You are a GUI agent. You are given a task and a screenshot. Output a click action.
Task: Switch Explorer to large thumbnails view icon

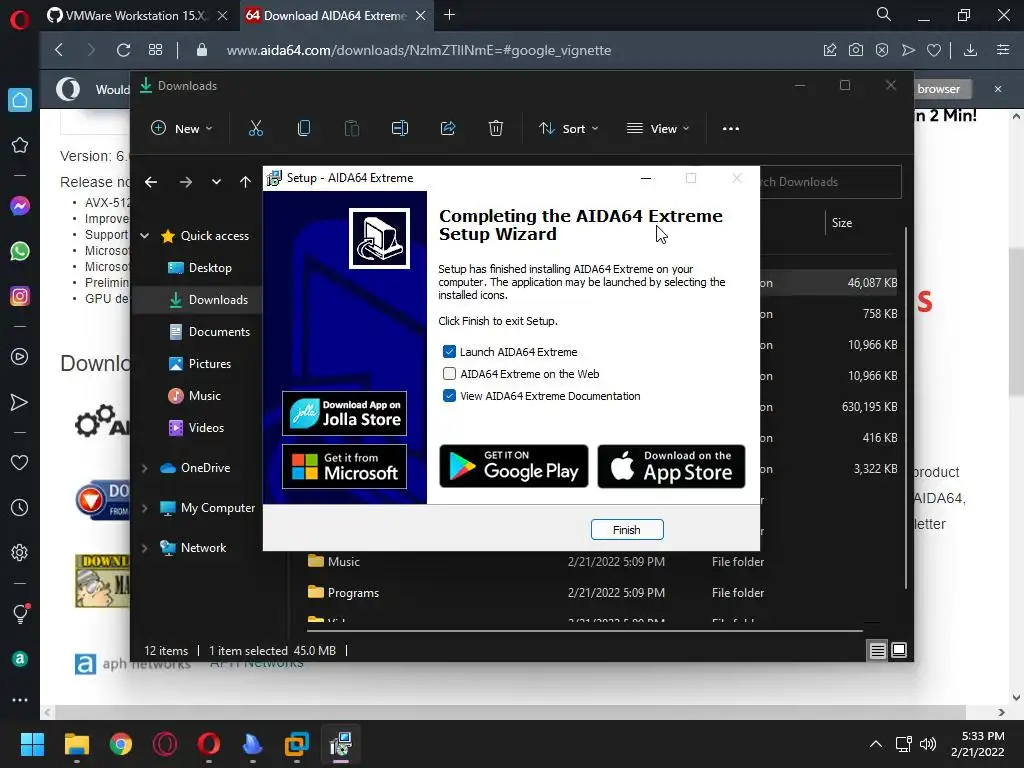(x=899, y=650)
